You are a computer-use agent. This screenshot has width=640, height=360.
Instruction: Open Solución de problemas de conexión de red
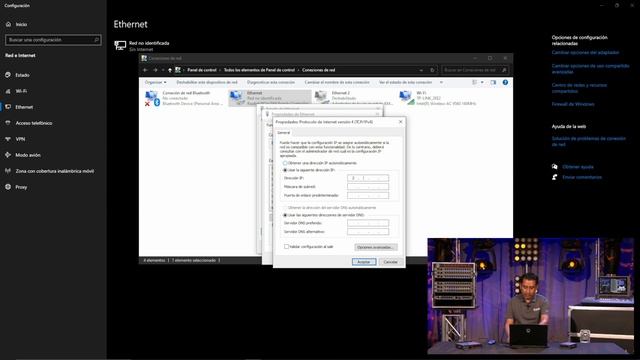589,141
